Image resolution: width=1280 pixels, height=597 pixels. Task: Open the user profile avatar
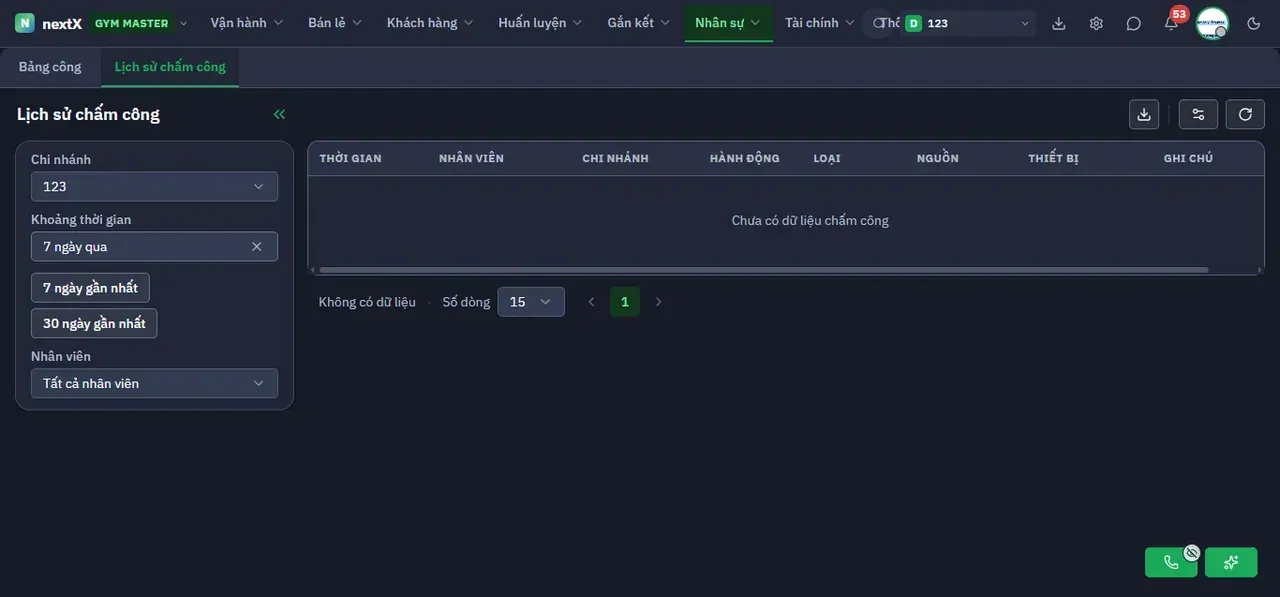[1212, 23]
